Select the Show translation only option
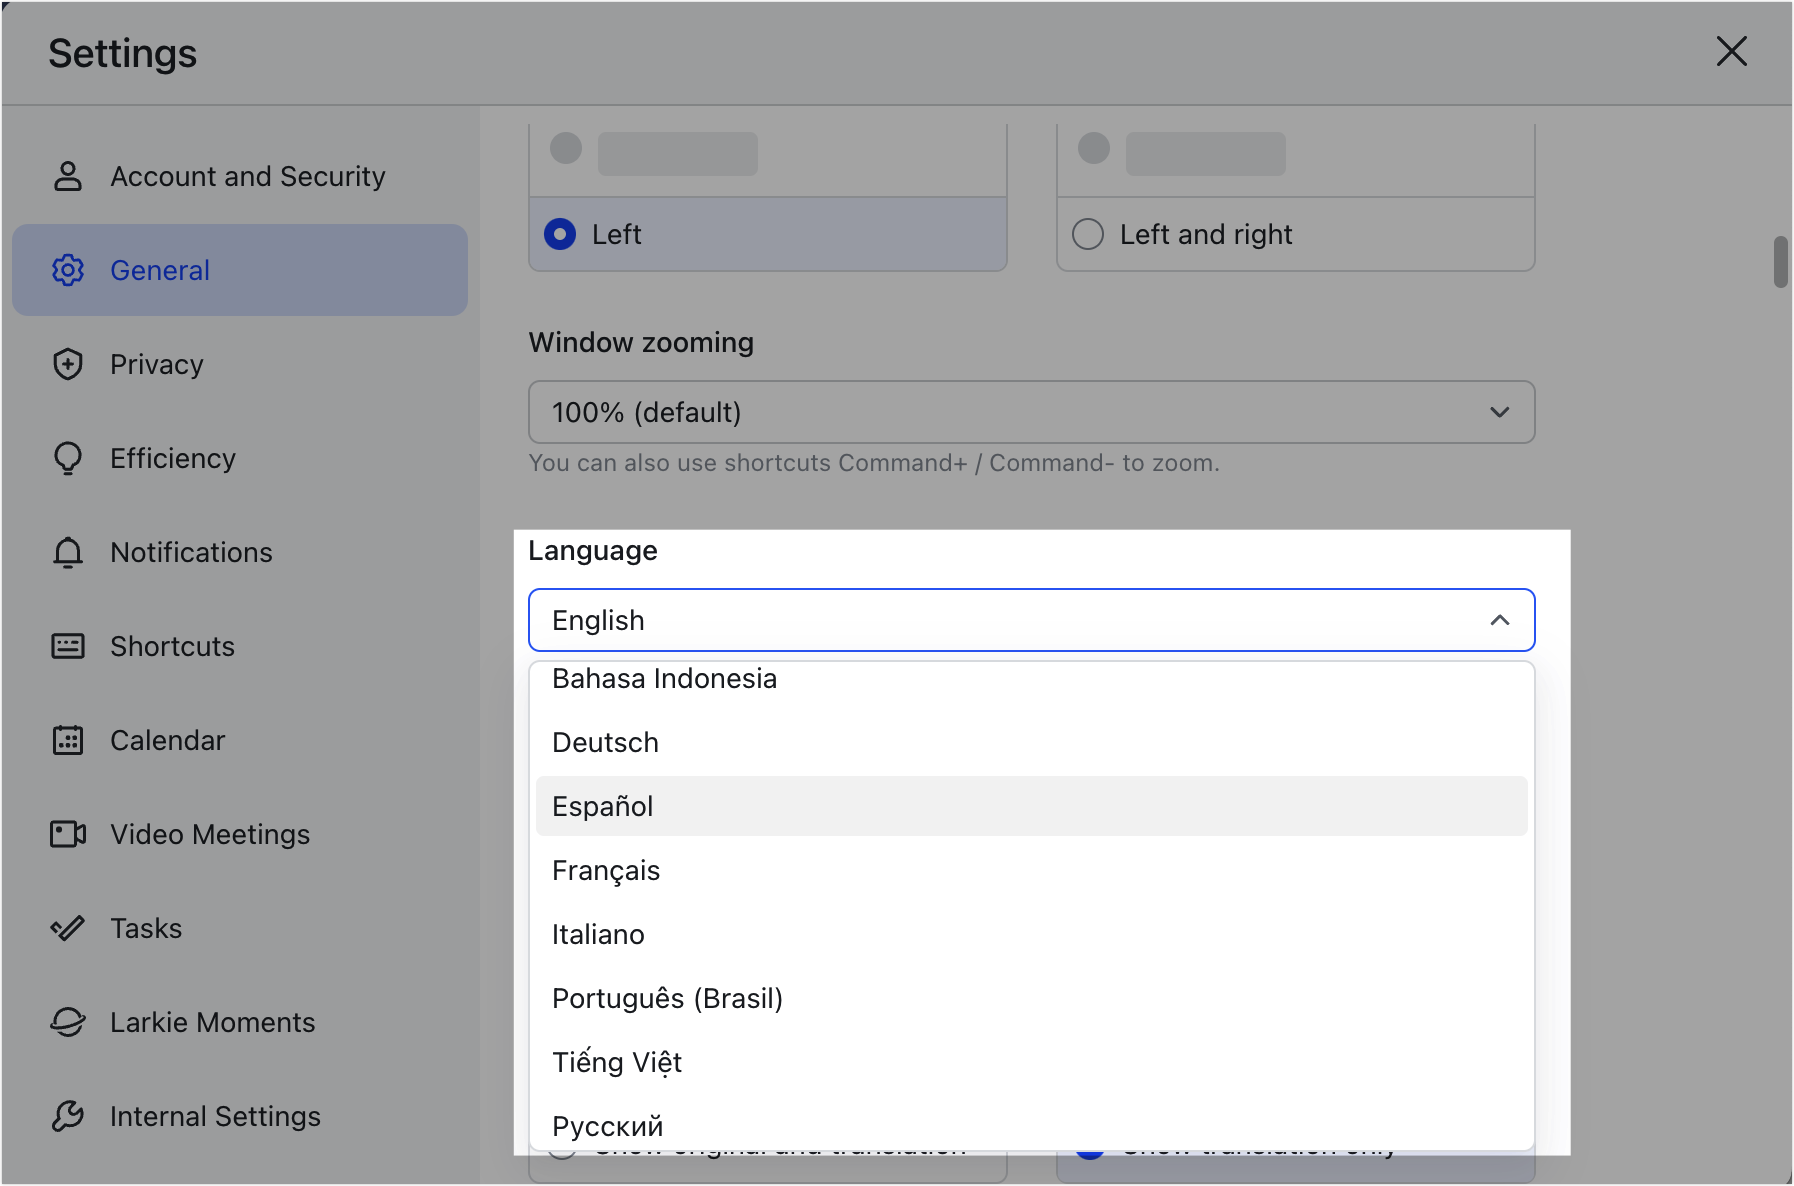 (1091, 1150)
